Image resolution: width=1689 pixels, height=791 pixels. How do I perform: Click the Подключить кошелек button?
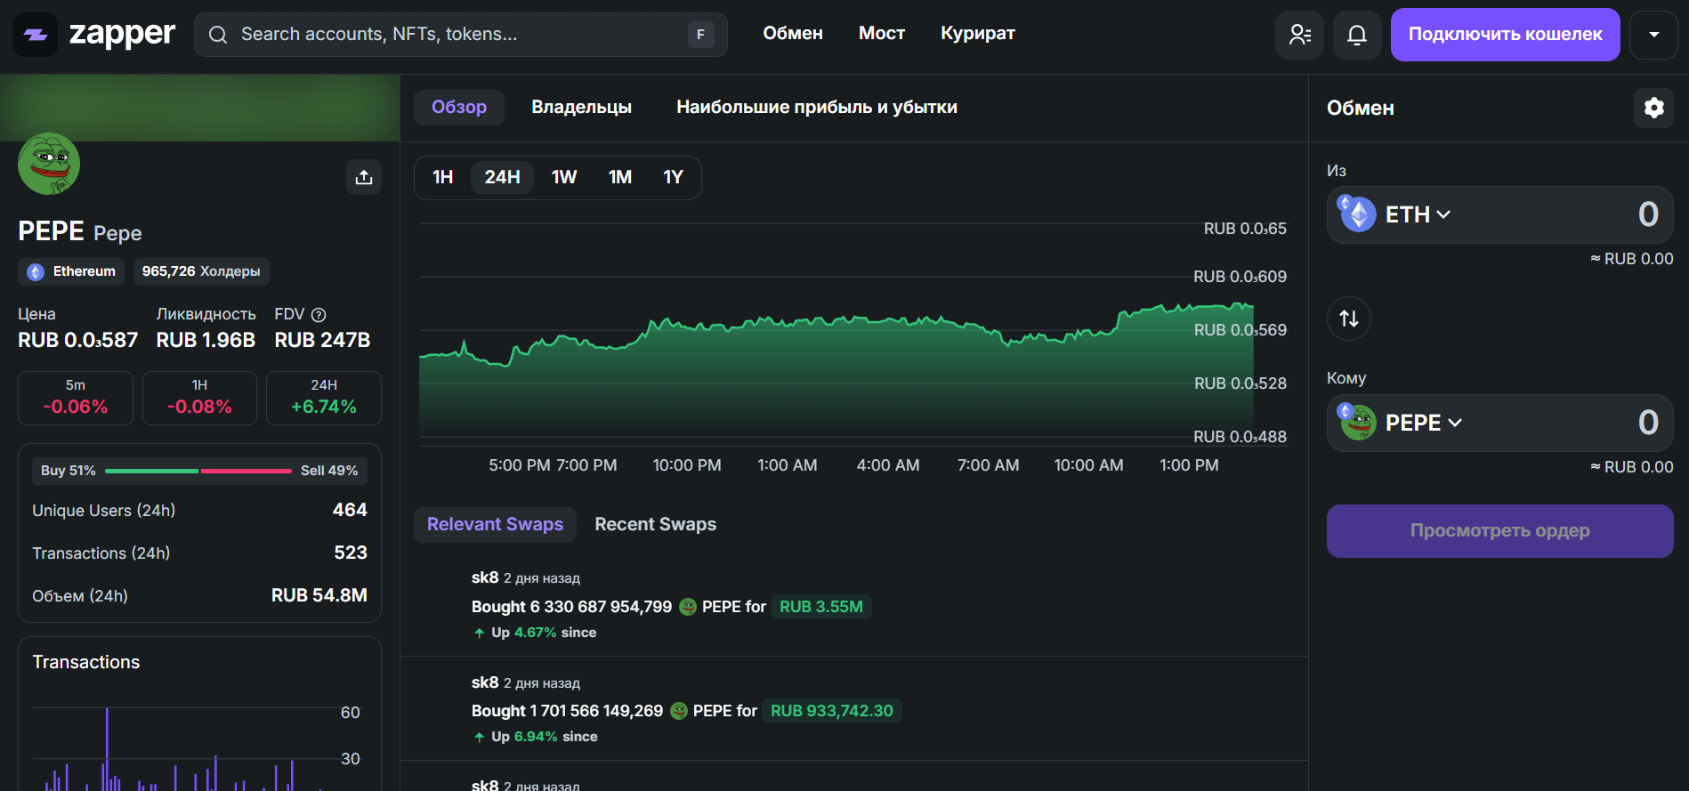[x=1505, y=35]
